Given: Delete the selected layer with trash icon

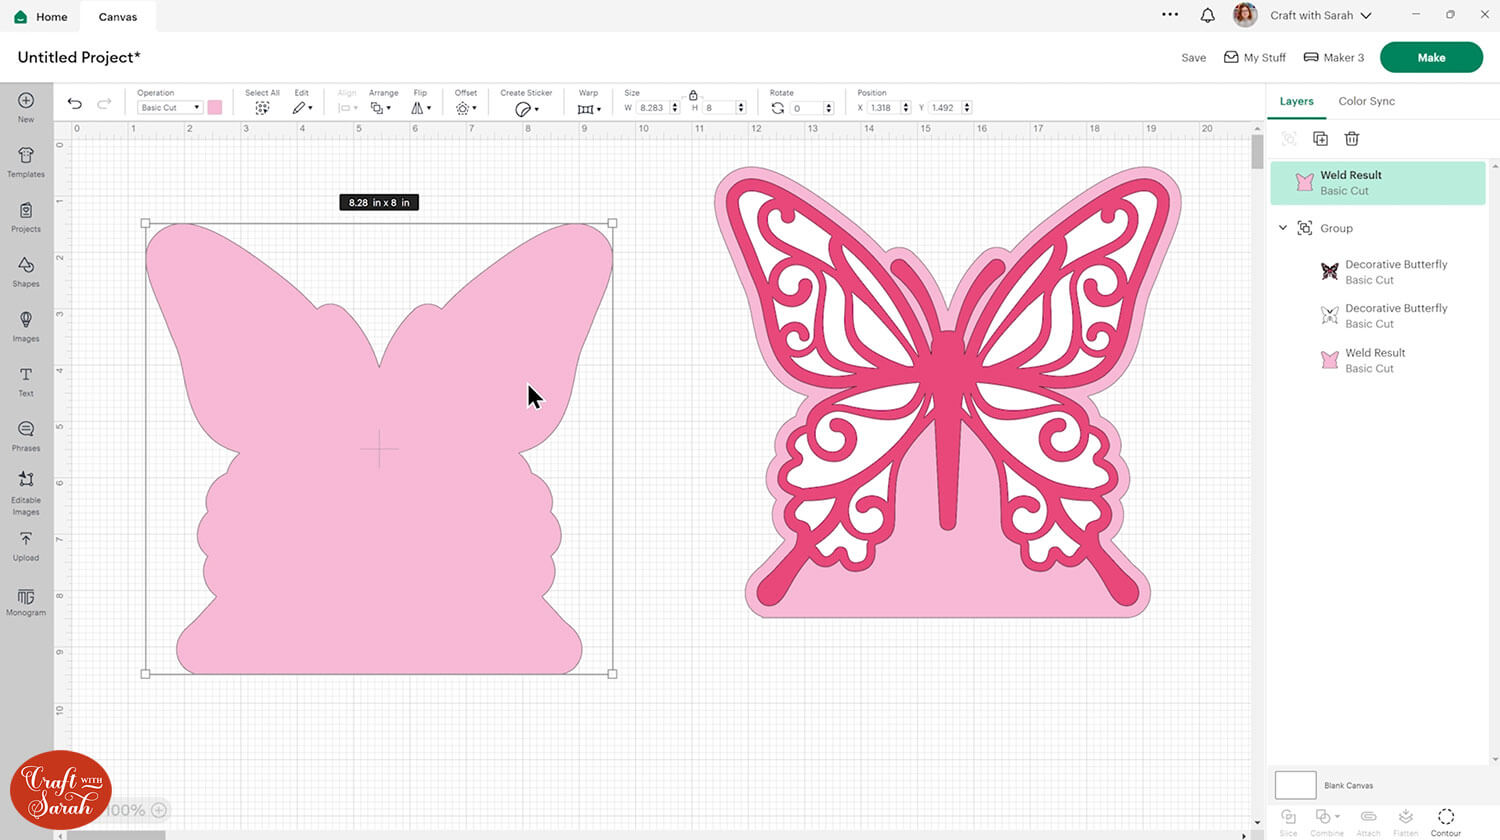Looking at the screenshot, I should click(1352, 139).
